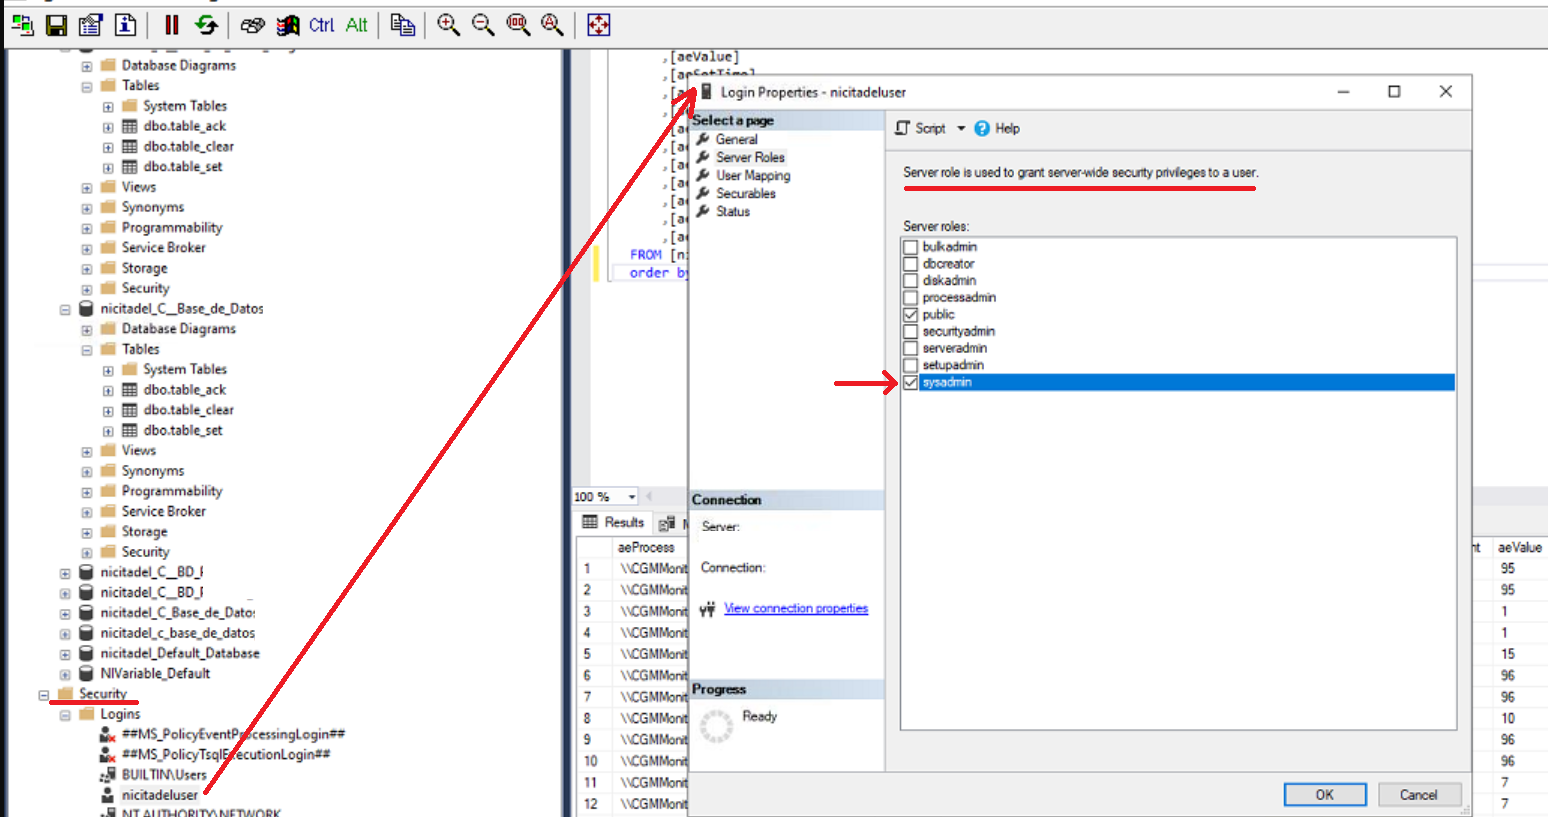Image resolution: width=1548 pixels, height=817 pixels.
Task: Click the copy documents toolbar icon
Action: (x=403, y=25)
